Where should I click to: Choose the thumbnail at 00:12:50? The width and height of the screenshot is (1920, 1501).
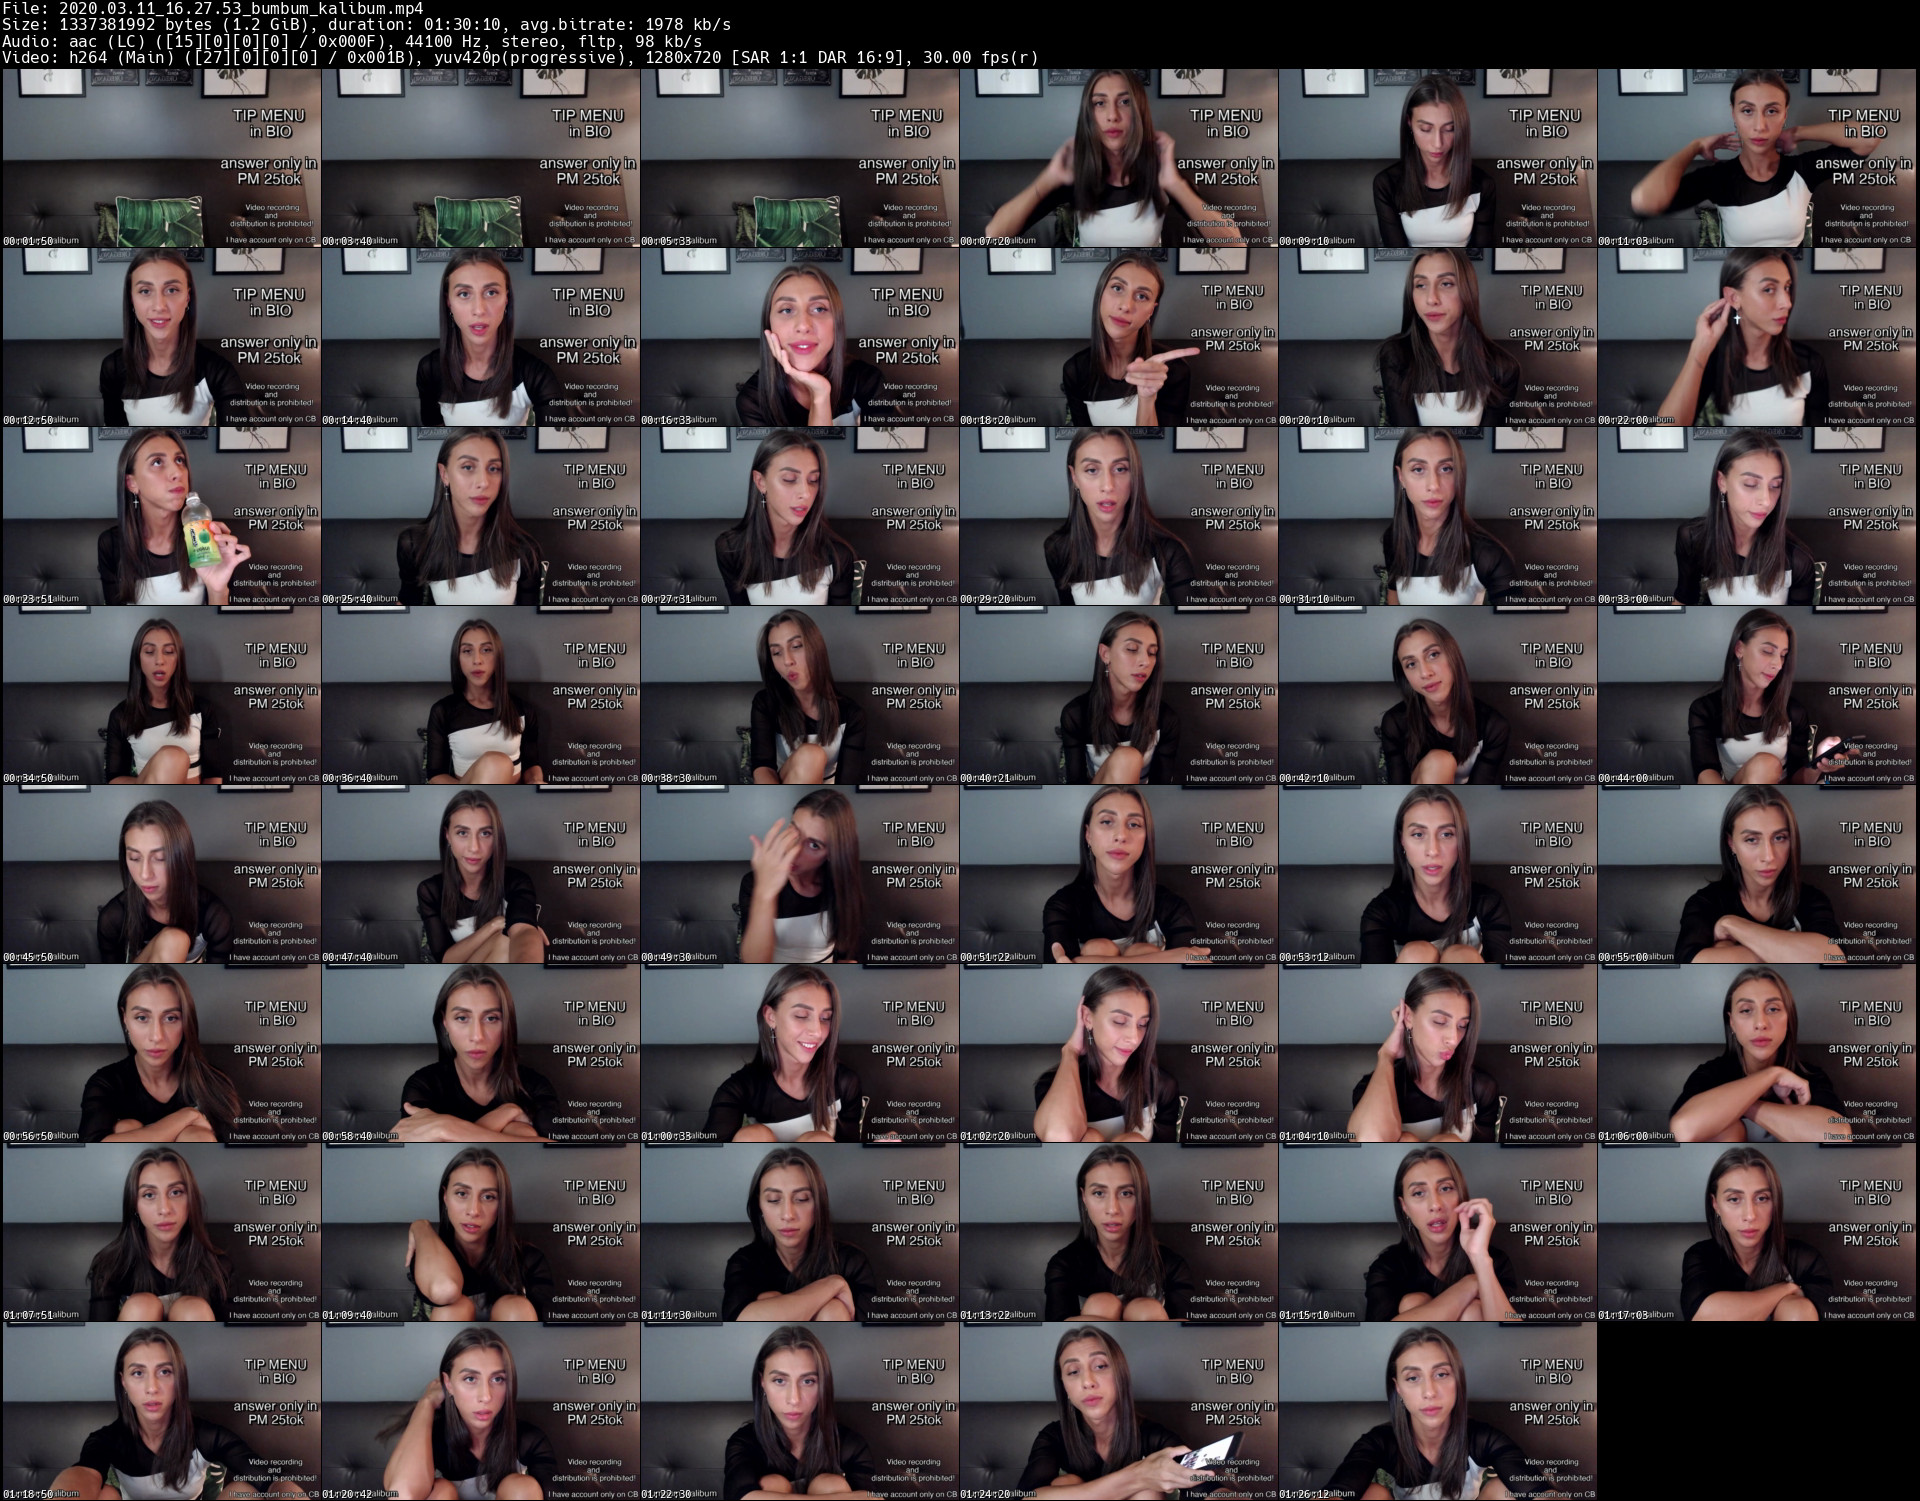162,337
